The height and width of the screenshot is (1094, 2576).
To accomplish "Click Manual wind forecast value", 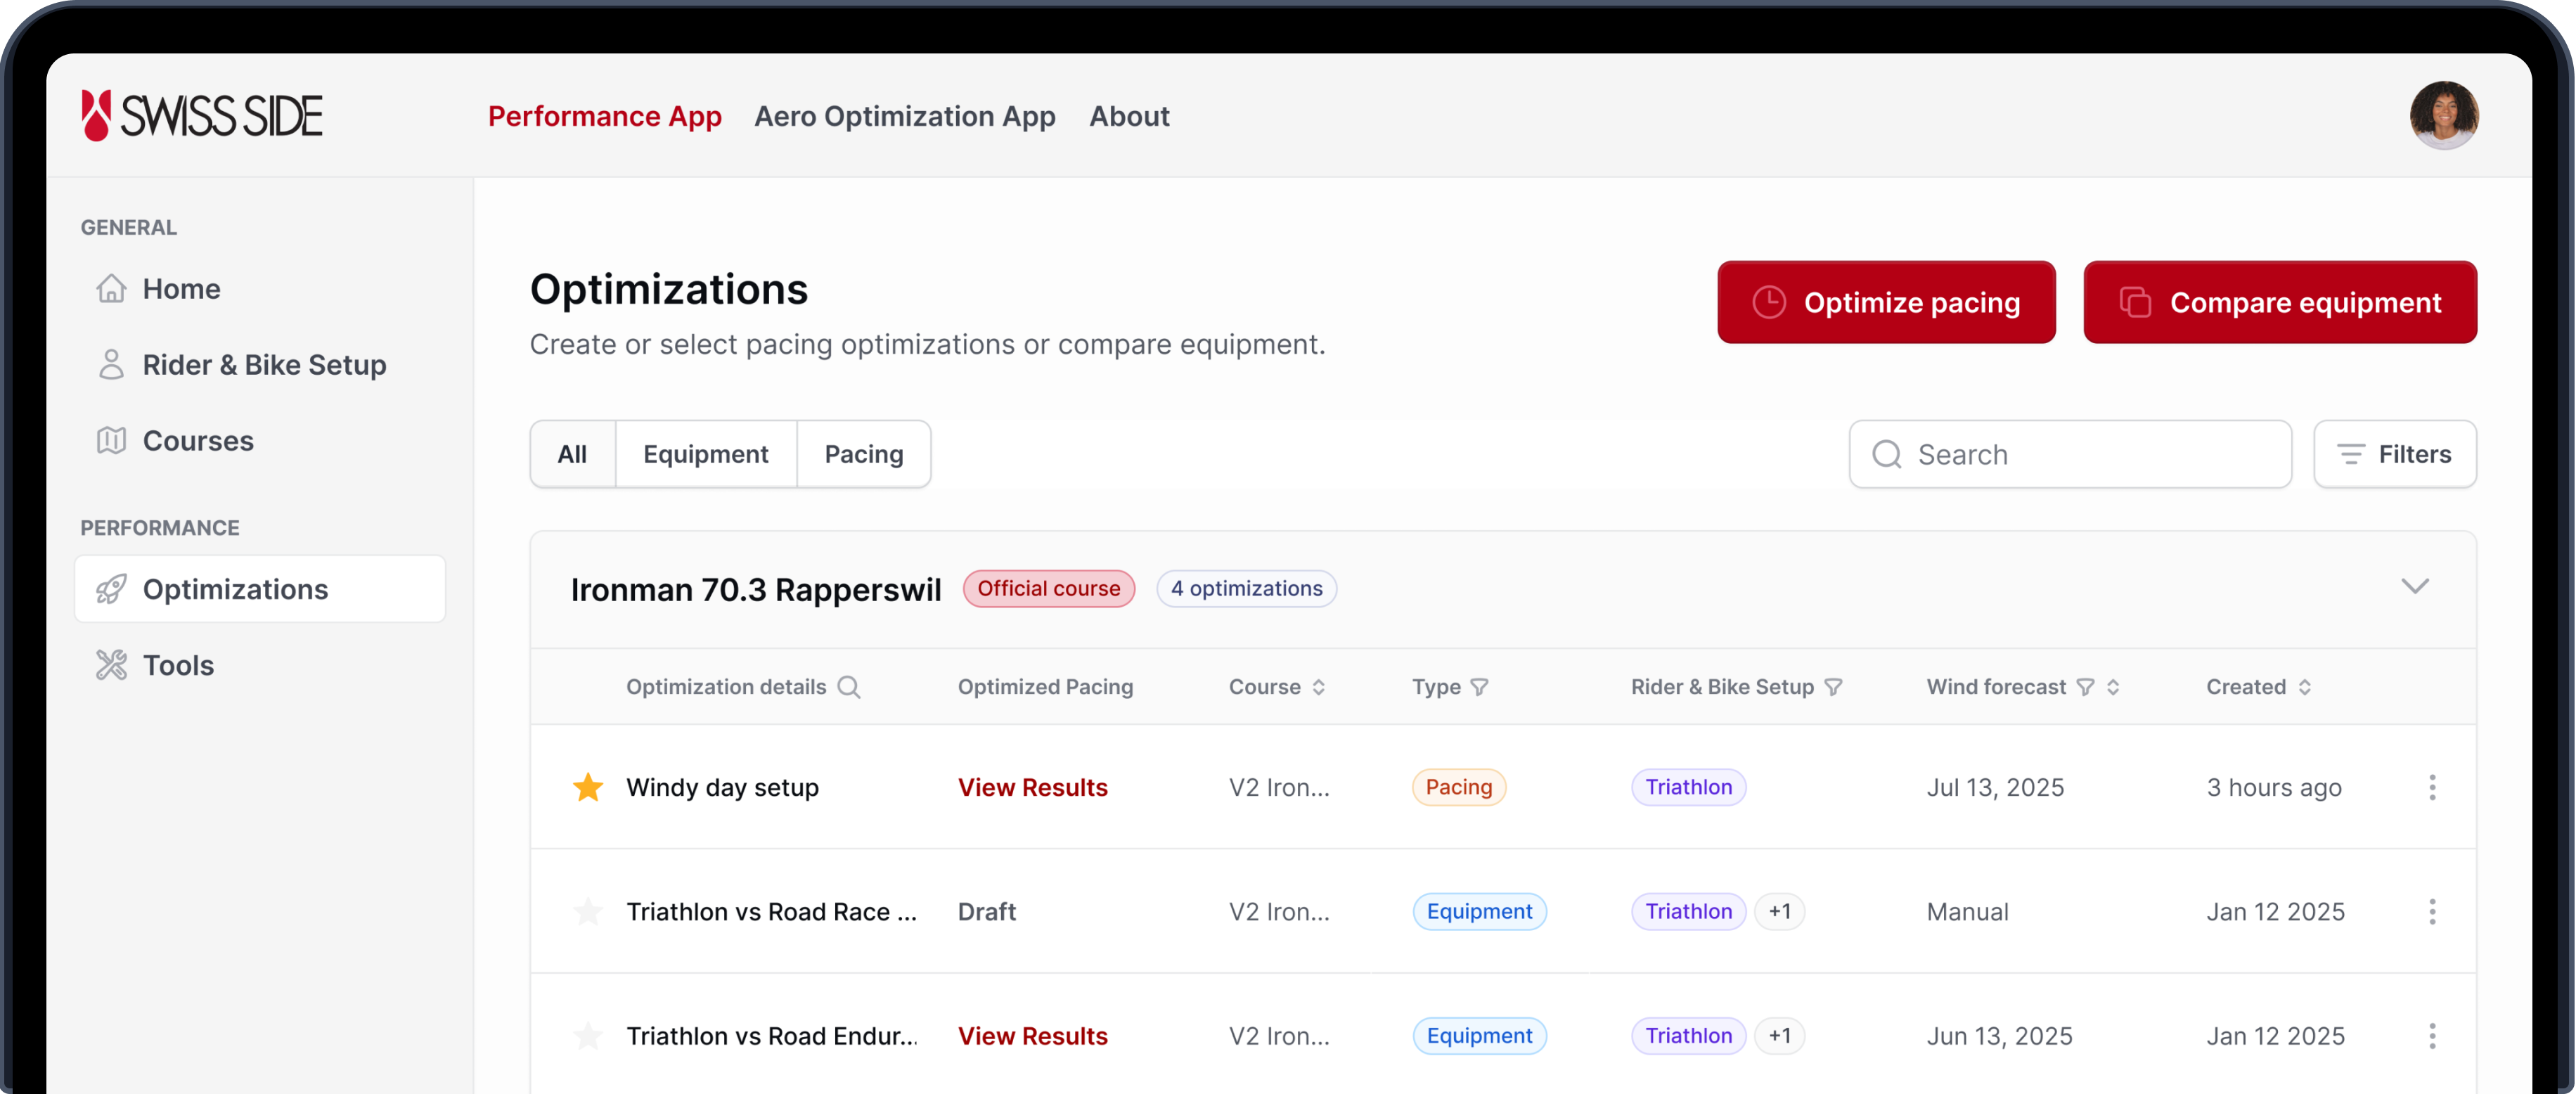I will pos(1968,911).
